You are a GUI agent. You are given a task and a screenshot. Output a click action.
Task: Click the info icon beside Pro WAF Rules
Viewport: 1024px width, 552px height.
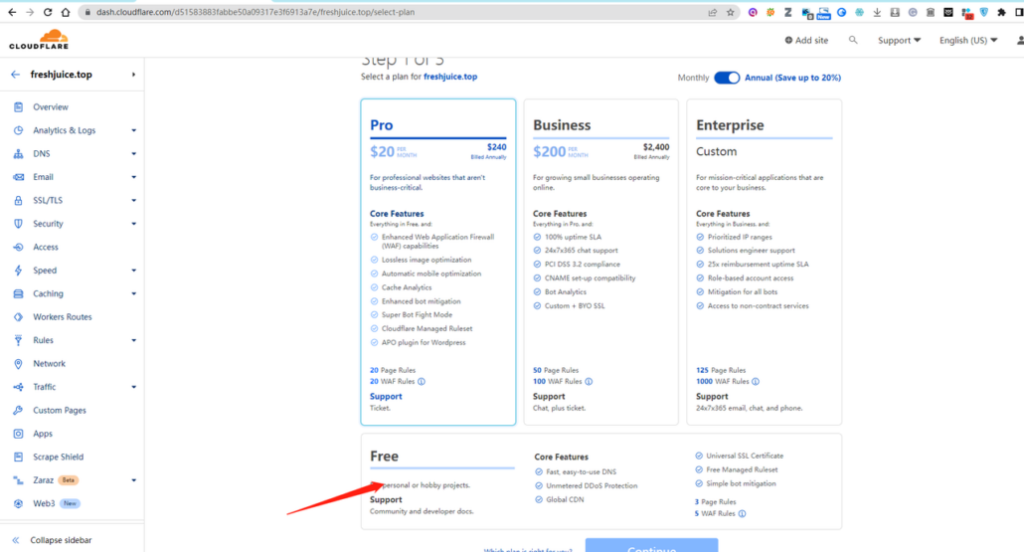[x=421, y=382]
